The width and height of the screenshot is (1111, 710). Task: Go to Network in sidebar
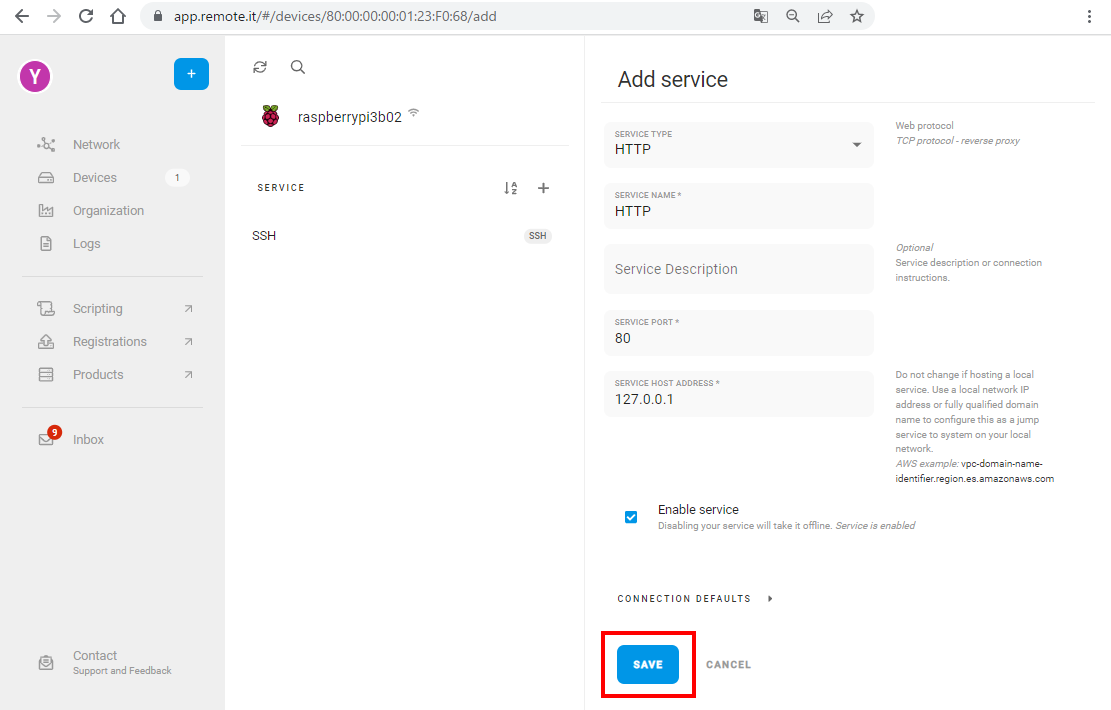[x=96, y=145]
